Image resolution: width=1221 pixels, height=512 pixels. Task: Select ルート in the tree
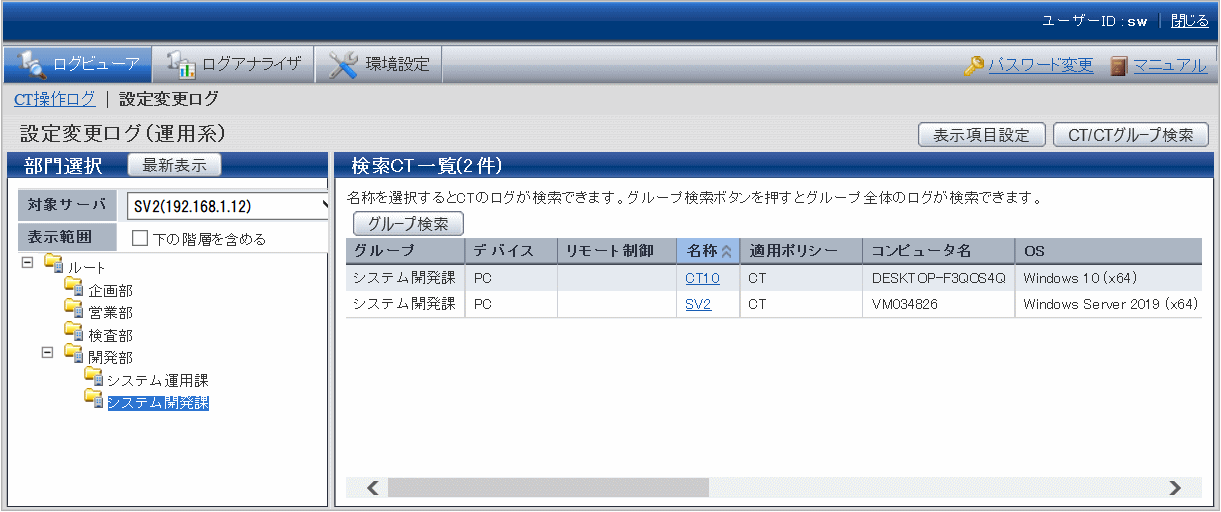(x=87, y=268)
